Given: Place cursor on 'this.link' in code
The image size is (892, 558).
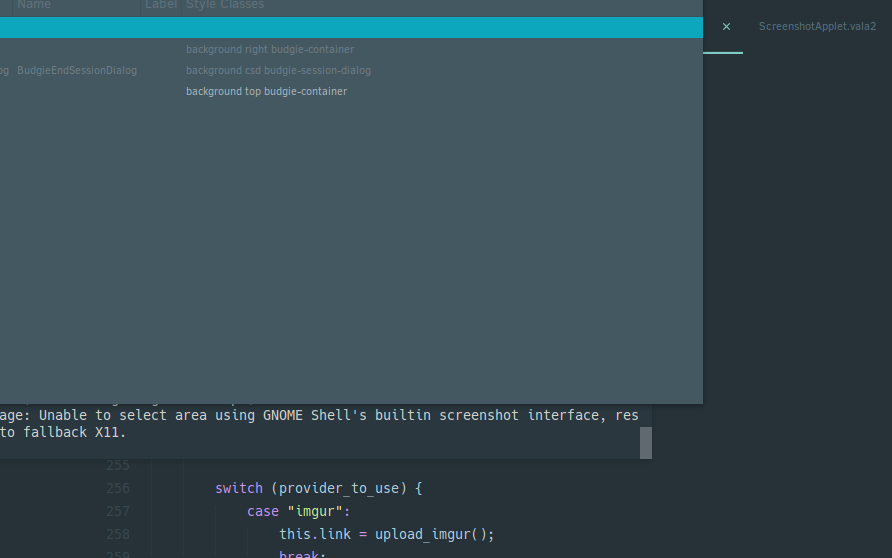Looking at the screenshot, I should (315, 534).
